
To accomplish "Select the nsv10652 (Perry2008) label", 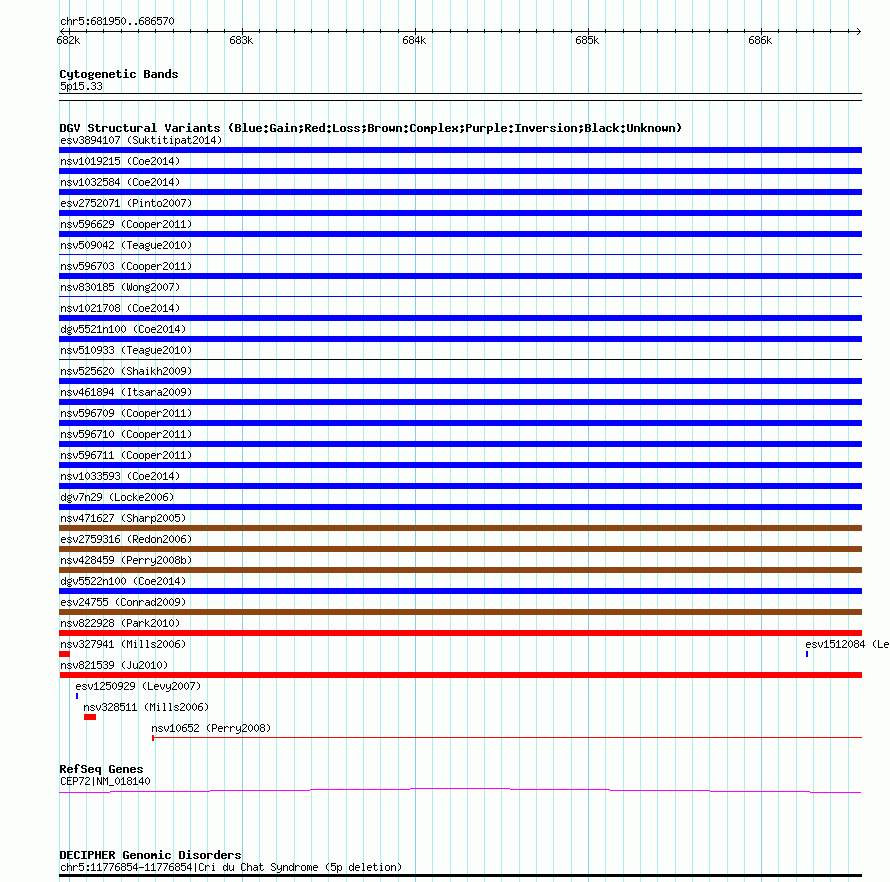I will click(211, 728).
